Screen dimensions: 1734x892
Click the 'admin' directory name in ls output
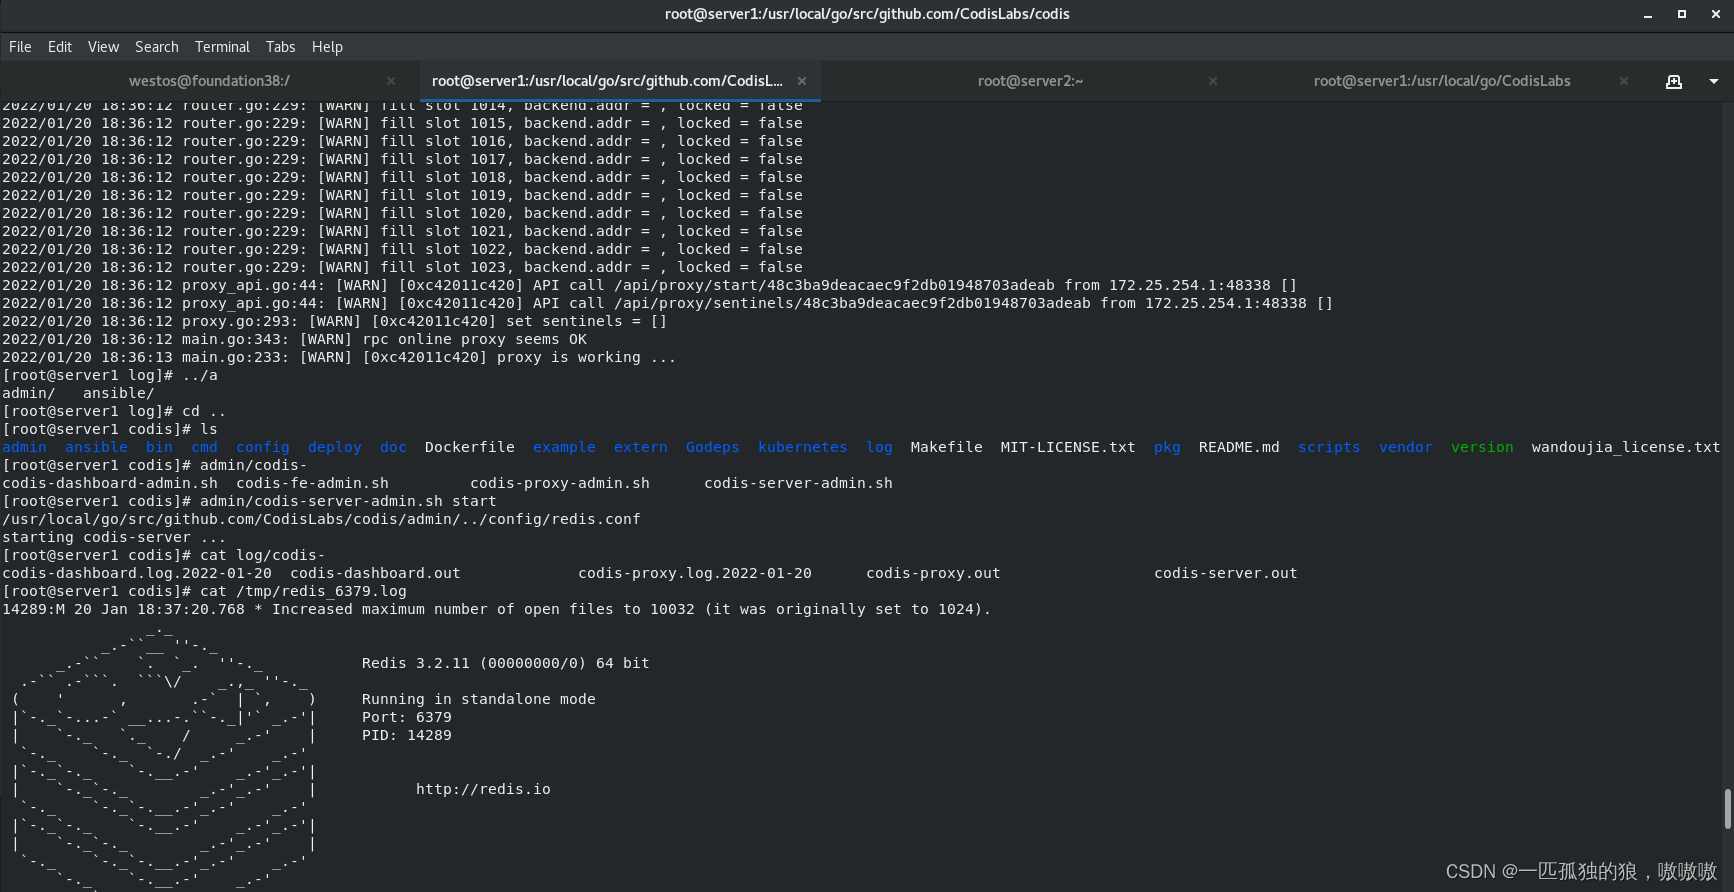pyautogui.click(x=24, y=447)
